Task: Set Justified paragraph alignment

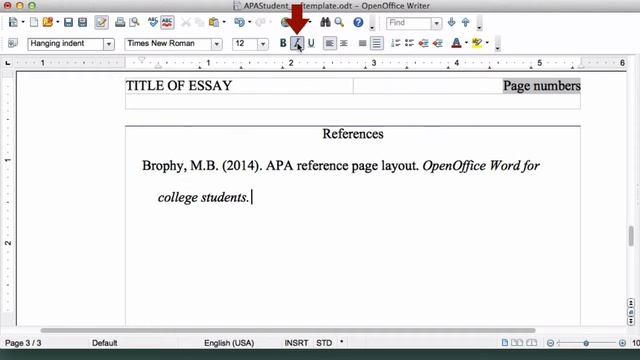Action: [376, 43]
